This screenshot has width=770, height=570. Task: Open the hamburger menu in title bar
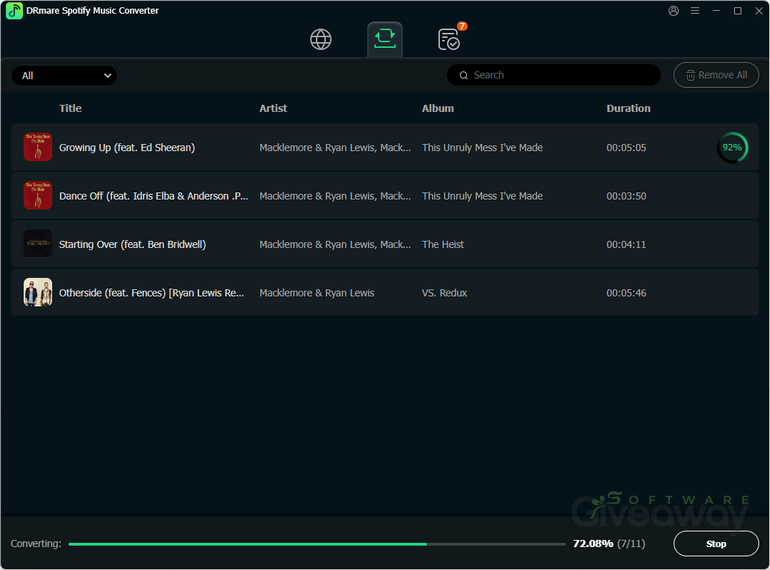coord(695,11)
